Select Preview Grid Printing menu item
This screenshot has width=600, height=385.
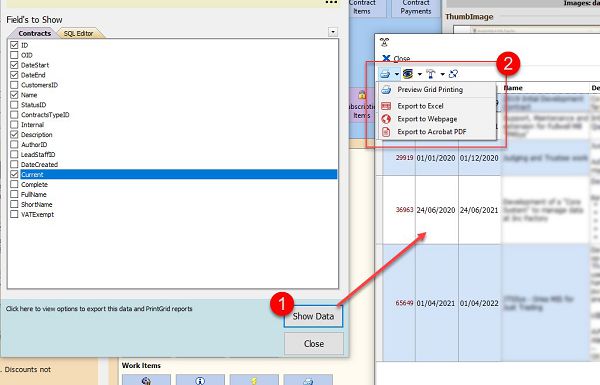[430, 90]
